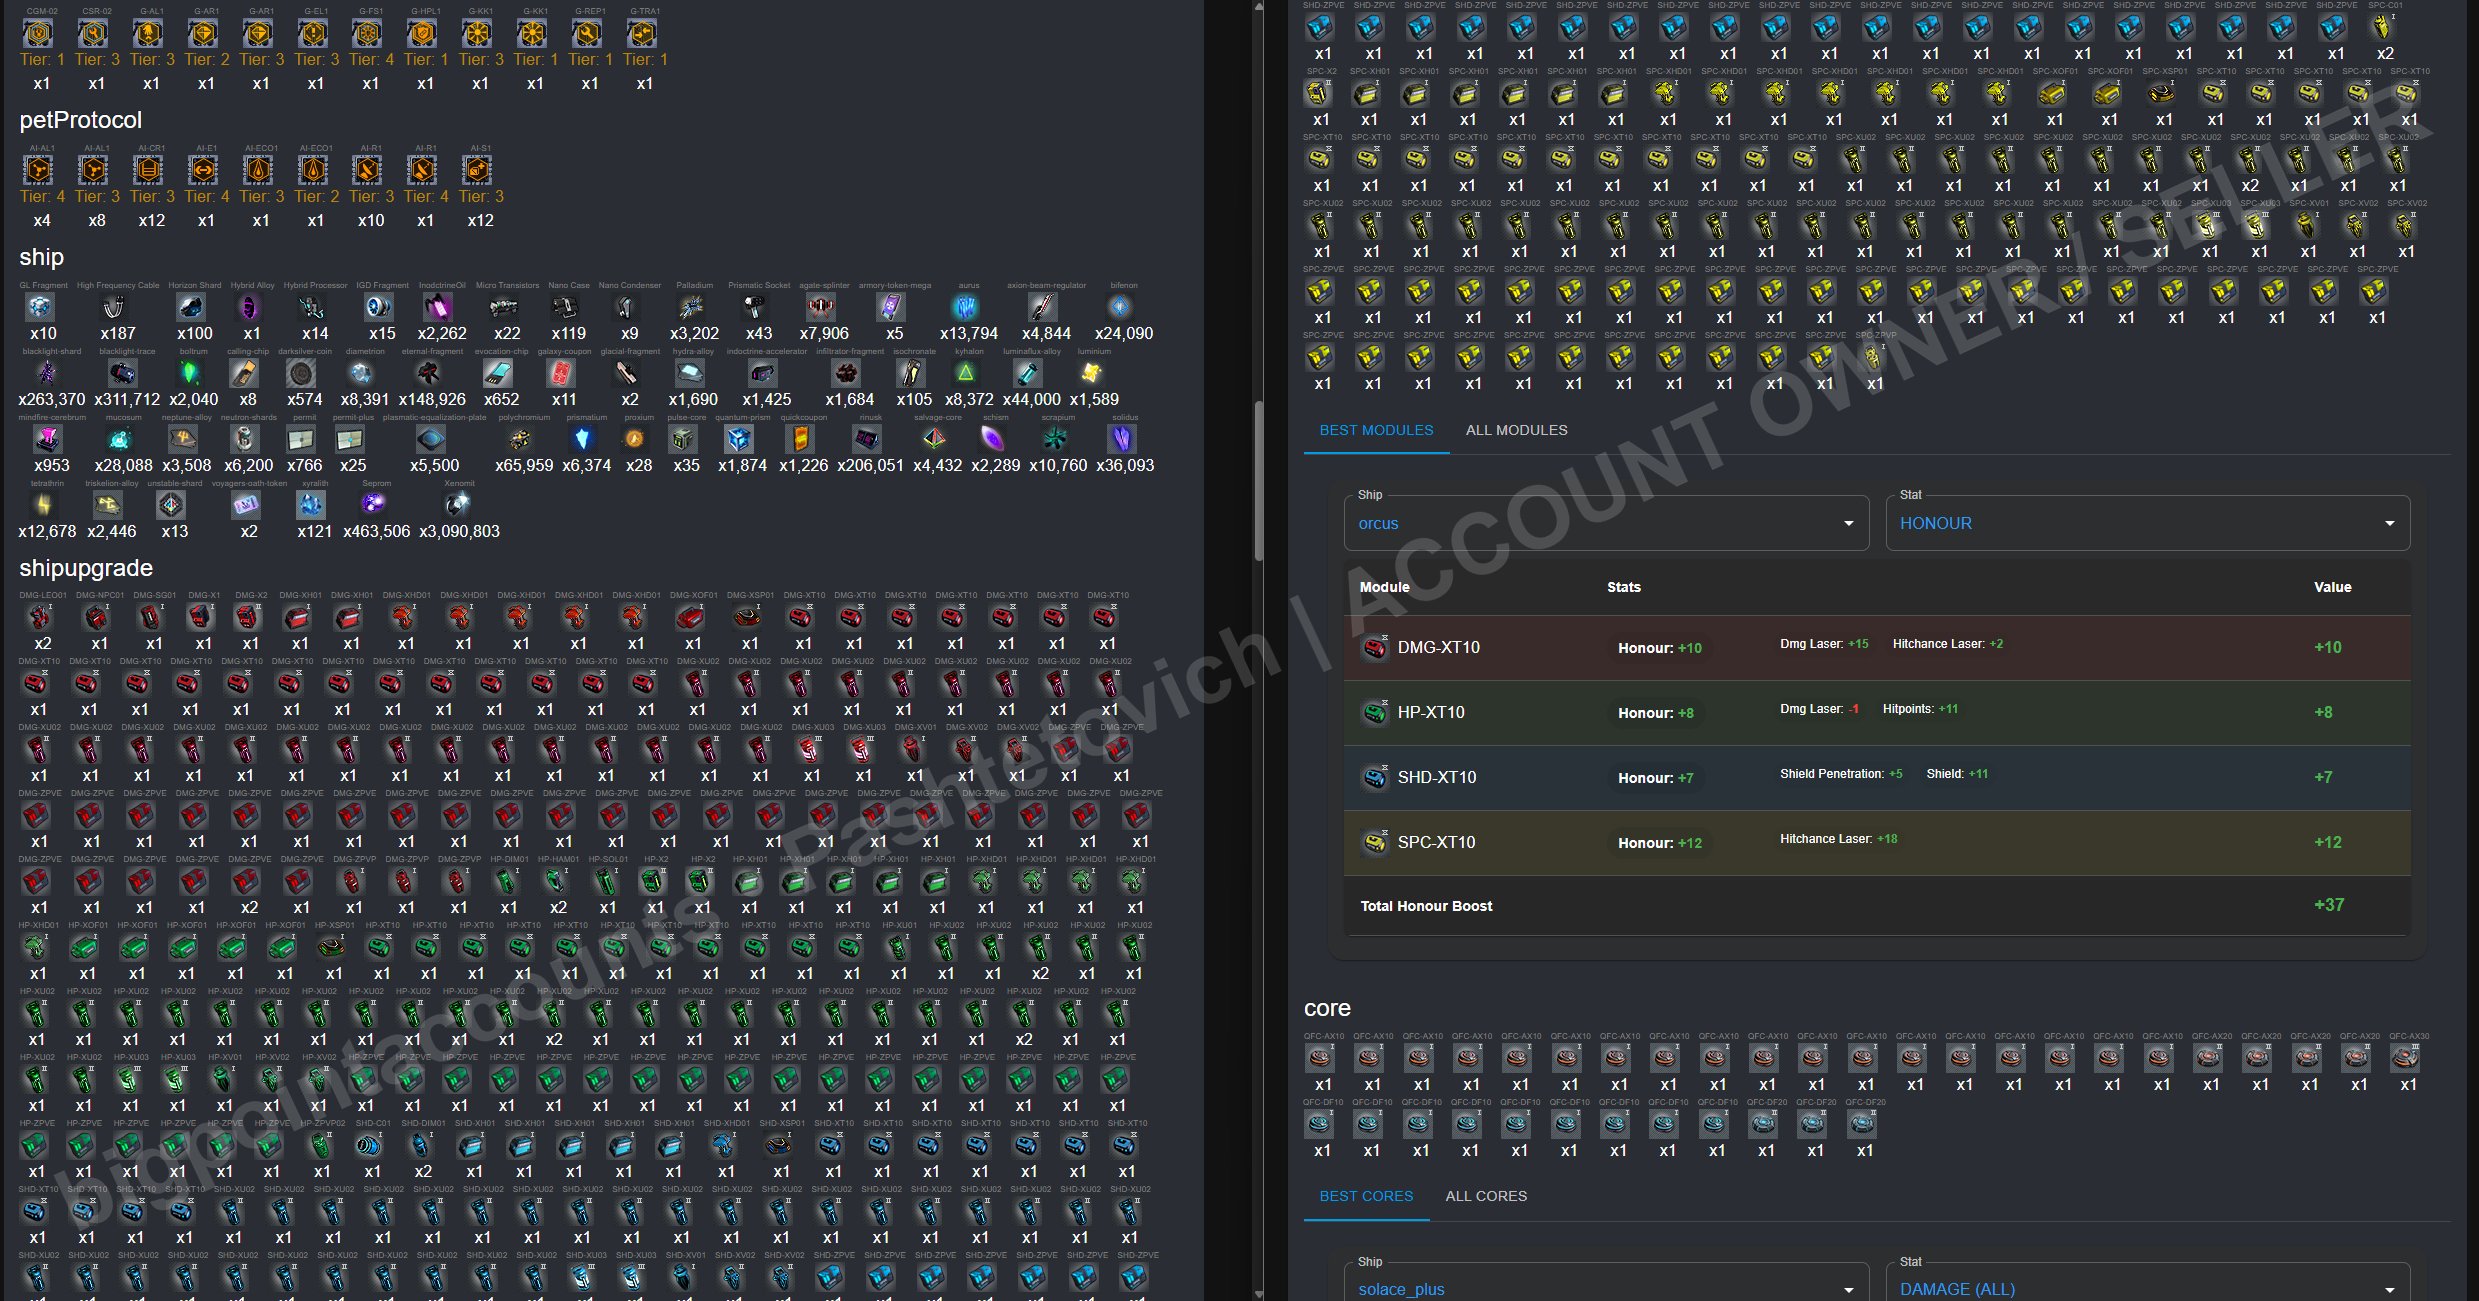Click the "Total Honour Boost" label
2479x1301 pixels.
pyautogui.click(x=1426, y=907)
